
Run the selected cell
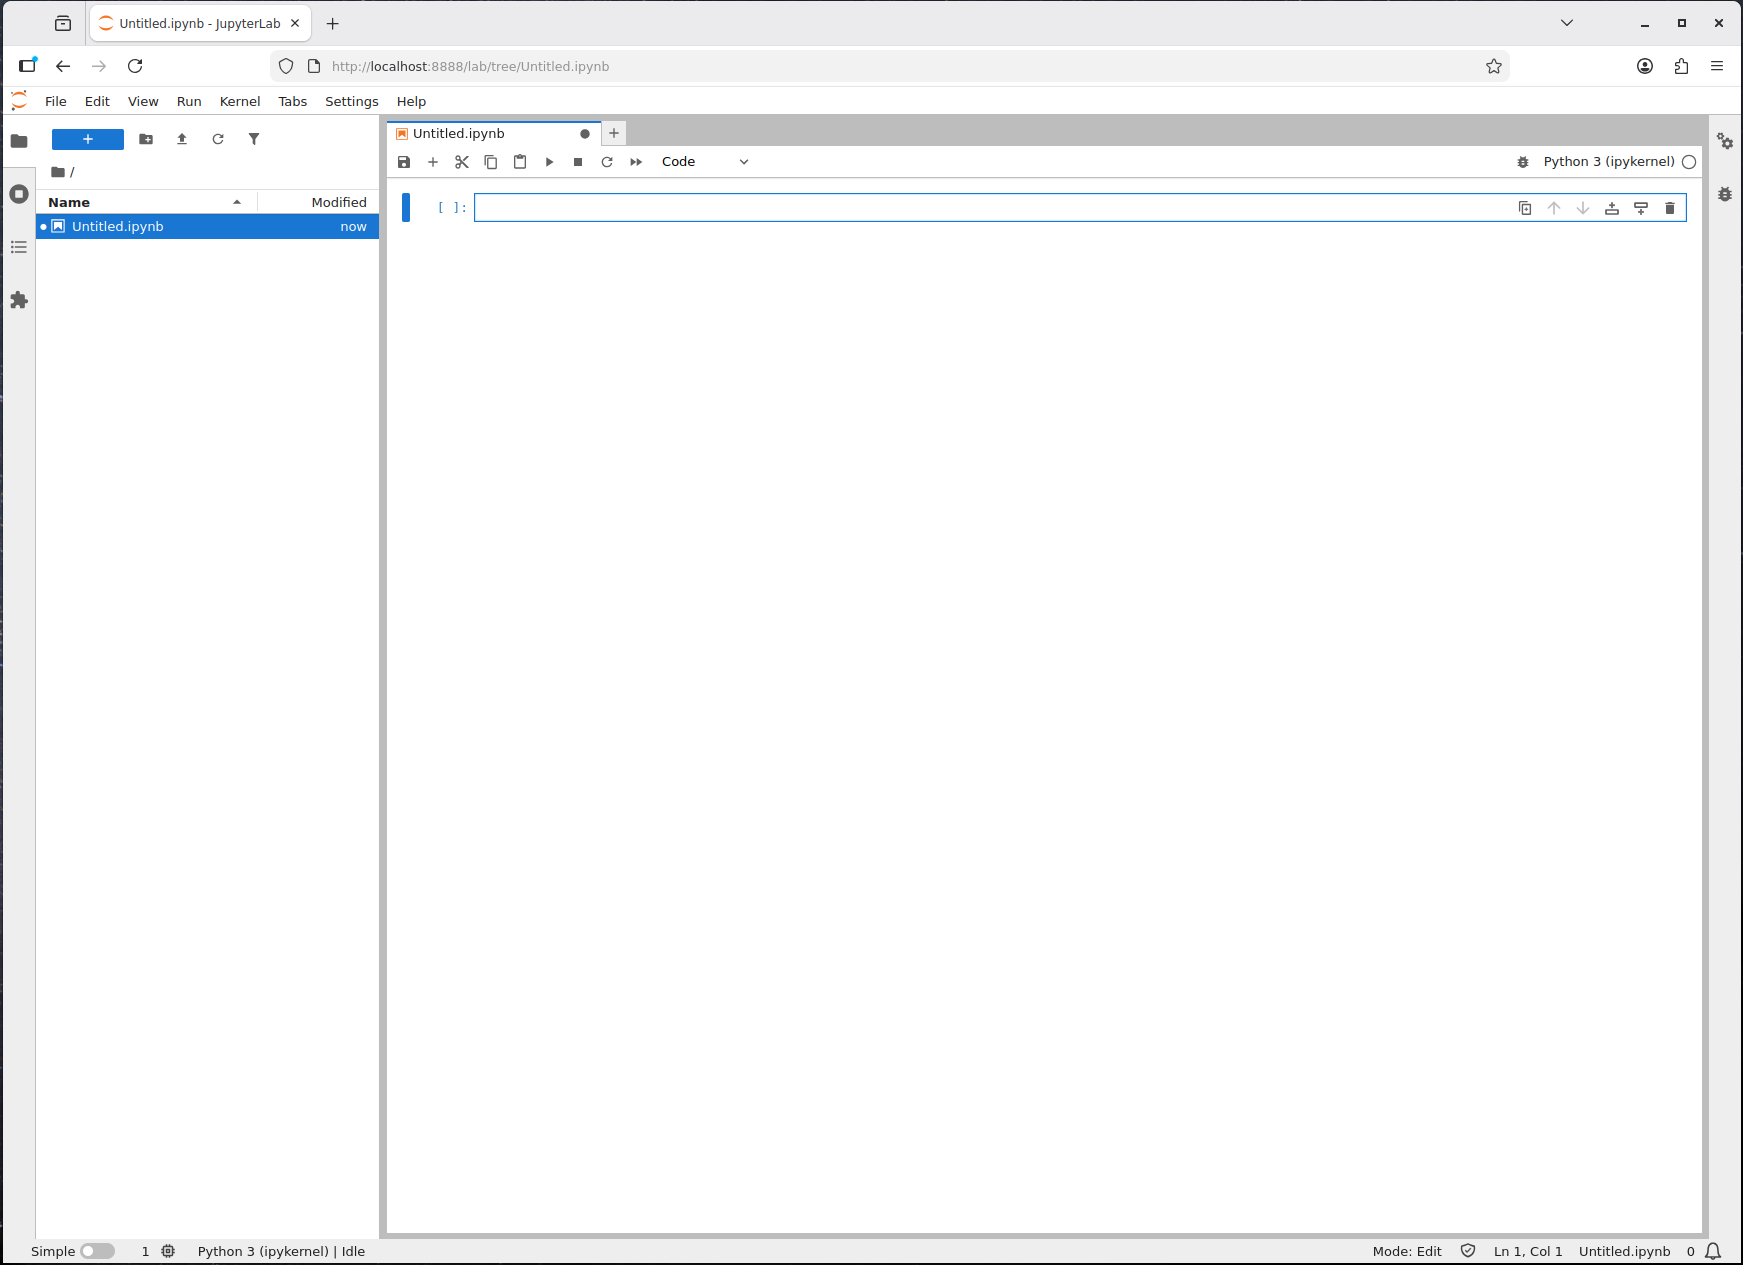(x=549, y=162)
